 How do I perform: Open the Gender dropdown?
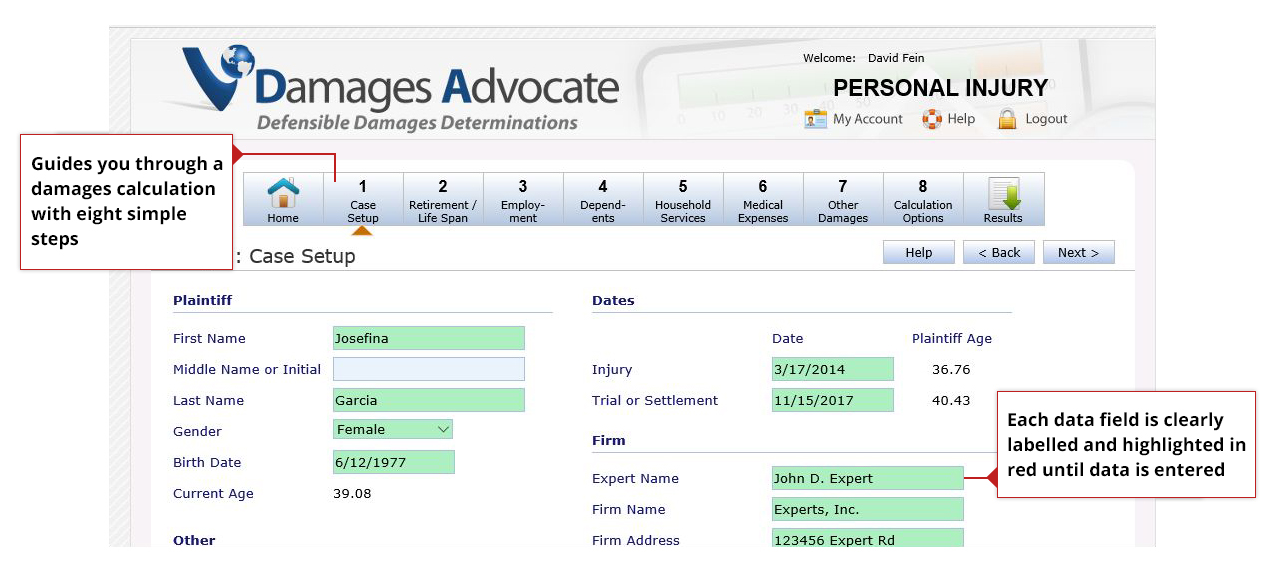[393, 429]
